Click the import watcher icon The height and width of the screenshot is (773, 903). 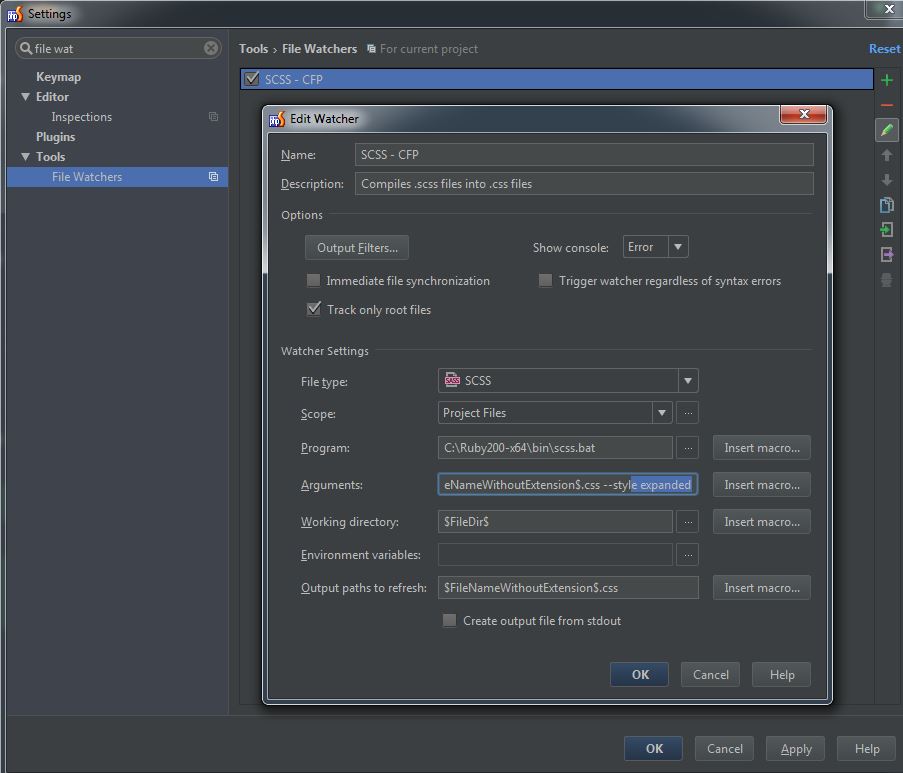point(886,230)
